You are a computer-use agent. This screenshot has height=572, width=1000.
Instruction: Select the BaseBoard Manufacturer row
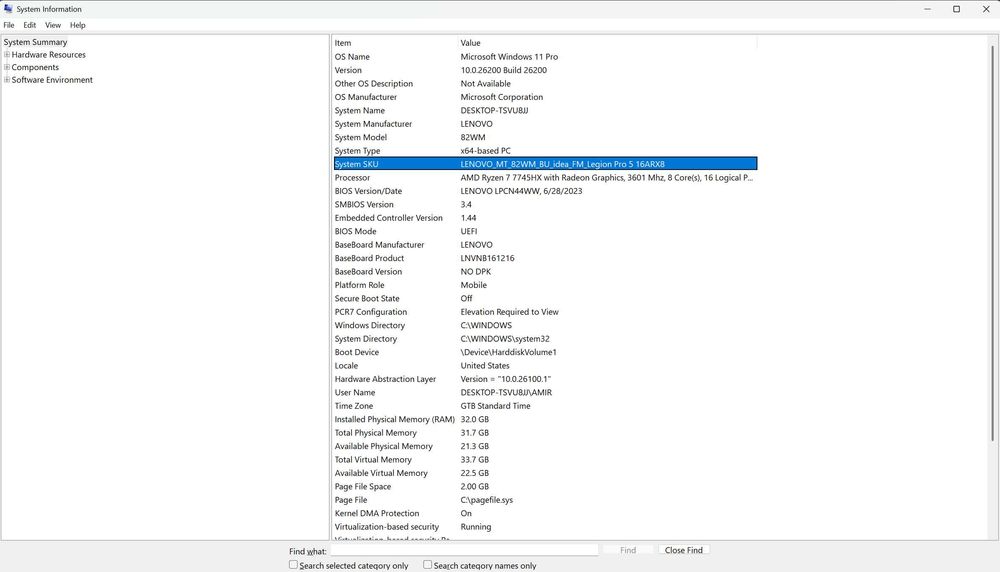[x=545, y=244]
